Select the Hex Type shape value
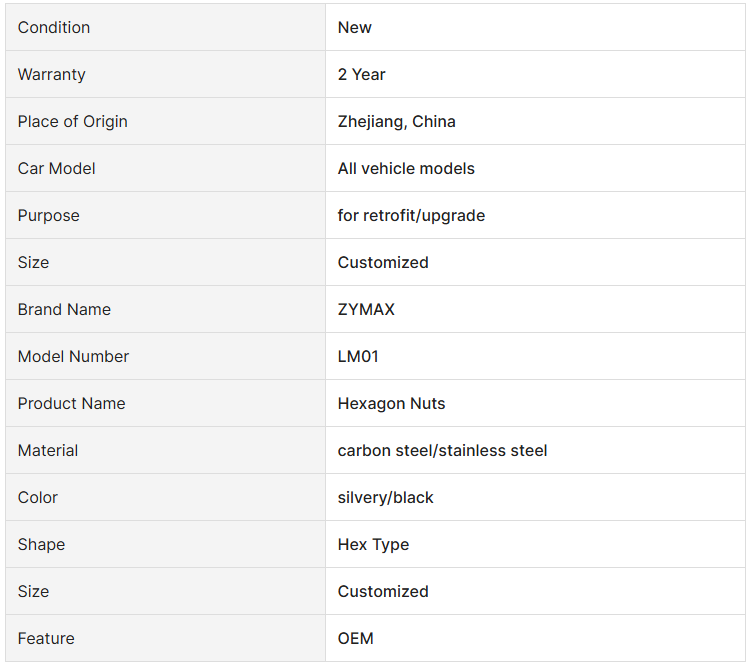This screenshot has width=756, height=671. tap(373, 544)
